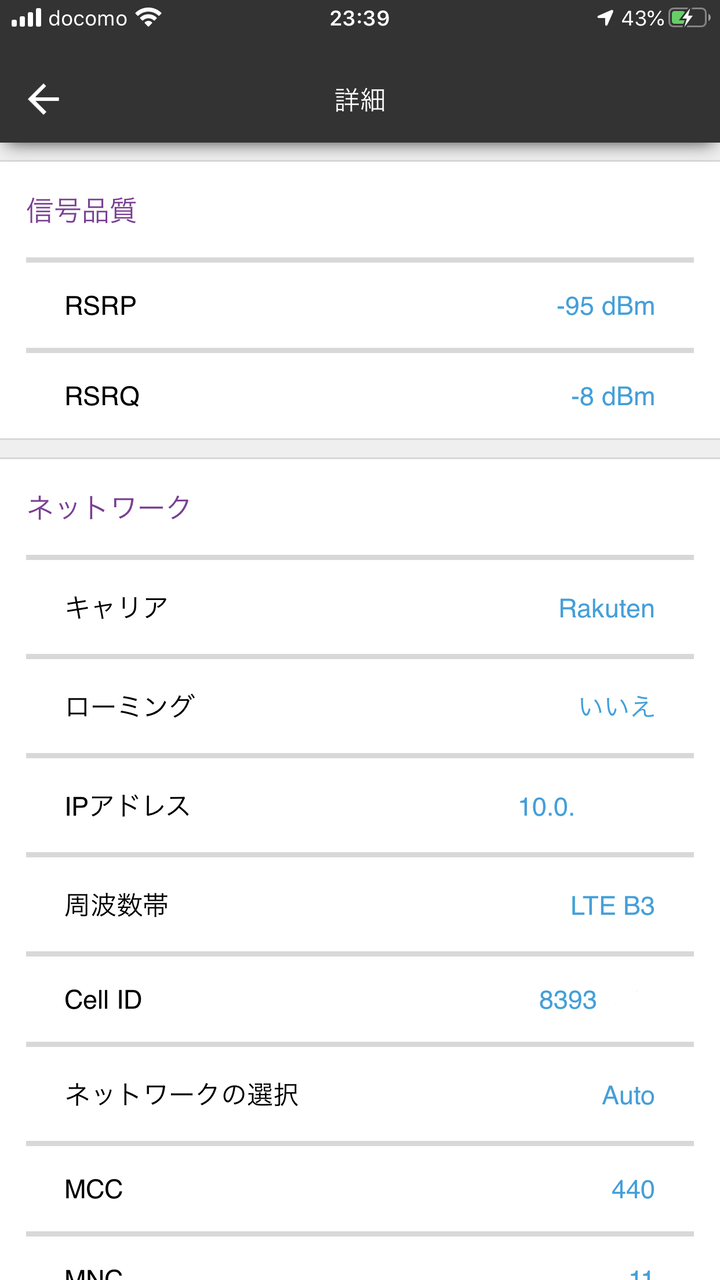The width and height of the screenshot is (720, 1280).
Task: Tap the 信号品質 section header
Action: (81, 211)
